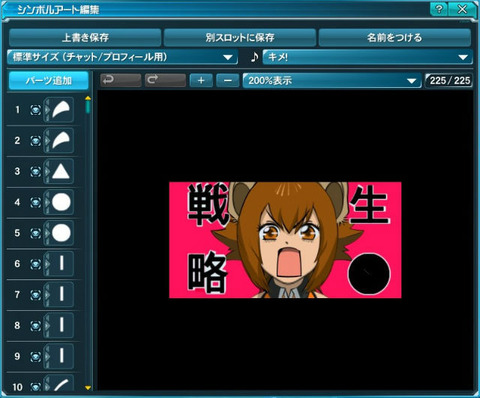Expand layer 1 with side arrow

click(47, 110)
